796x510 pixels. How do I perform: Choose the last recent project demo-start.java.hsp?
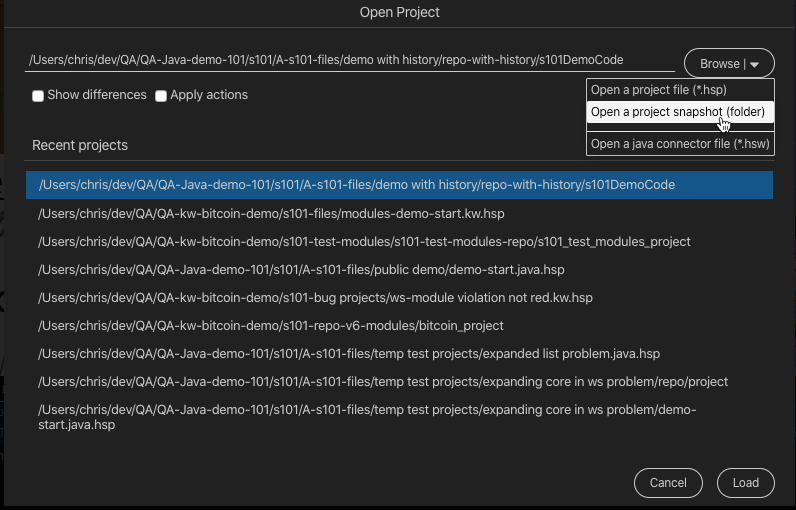[x=367, y=417]
